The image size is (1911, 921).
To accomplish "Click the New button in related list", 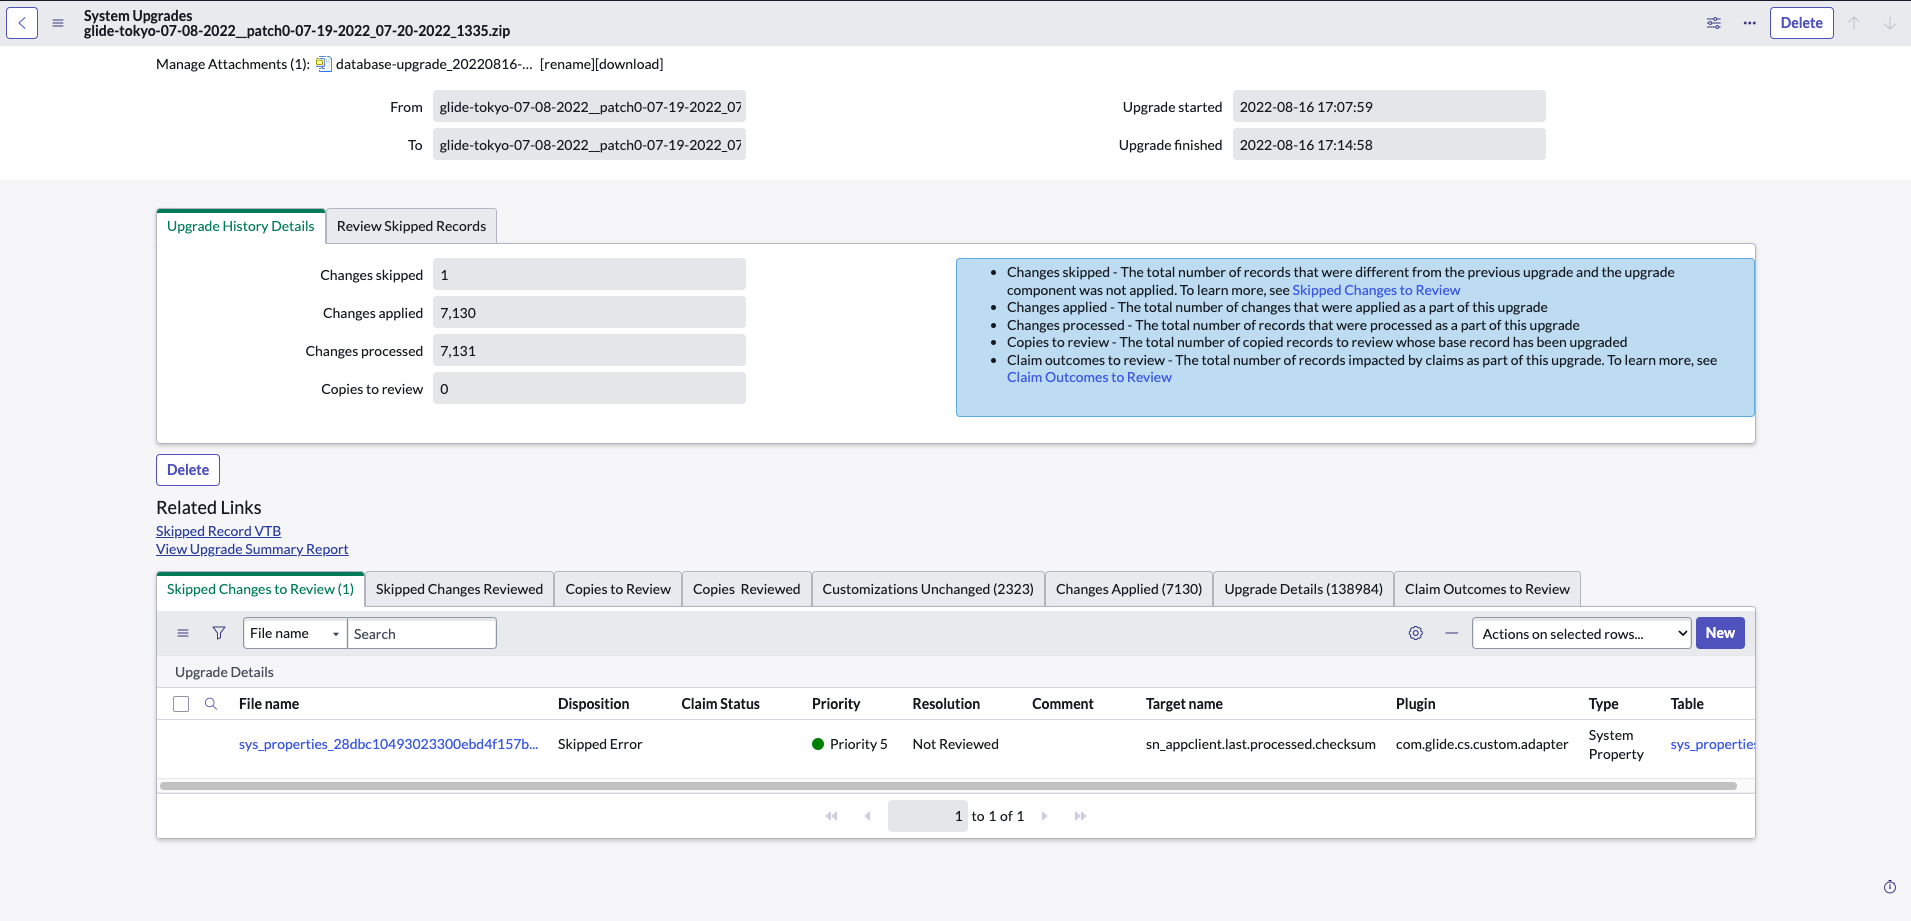I will pos(1720,633).
